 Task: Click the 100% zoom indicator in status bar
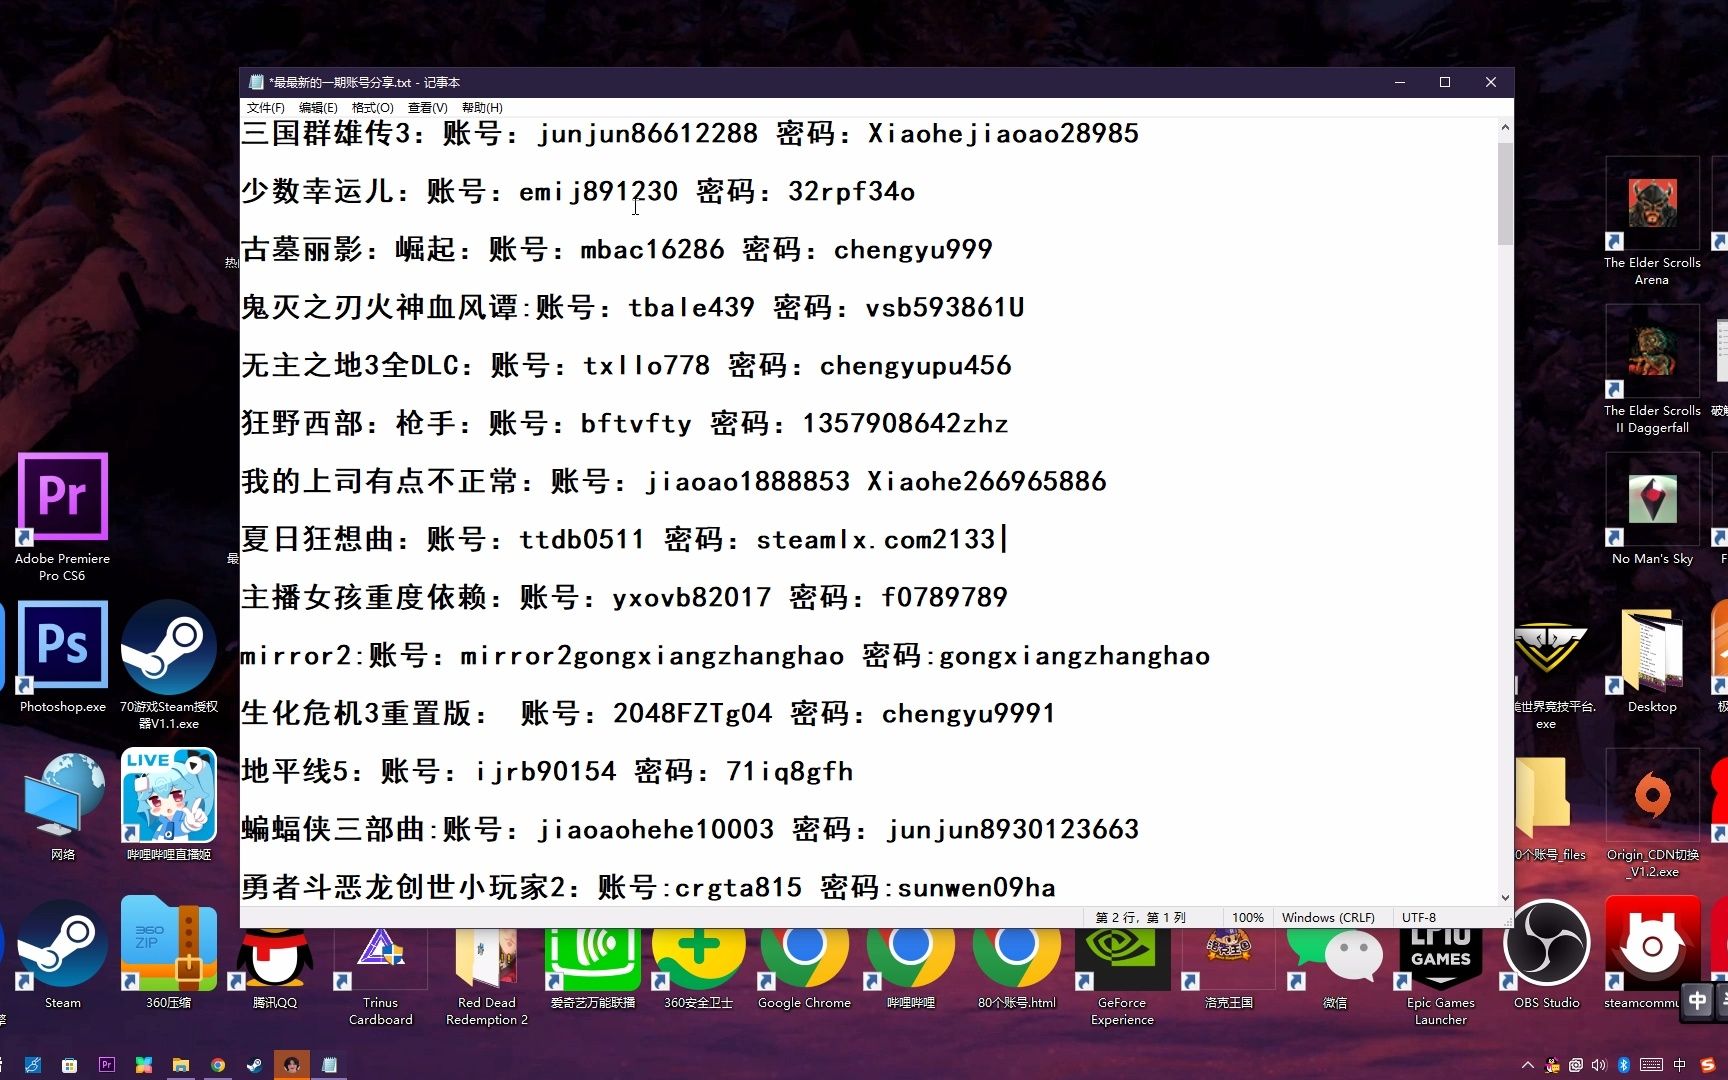pos(1247,918)
